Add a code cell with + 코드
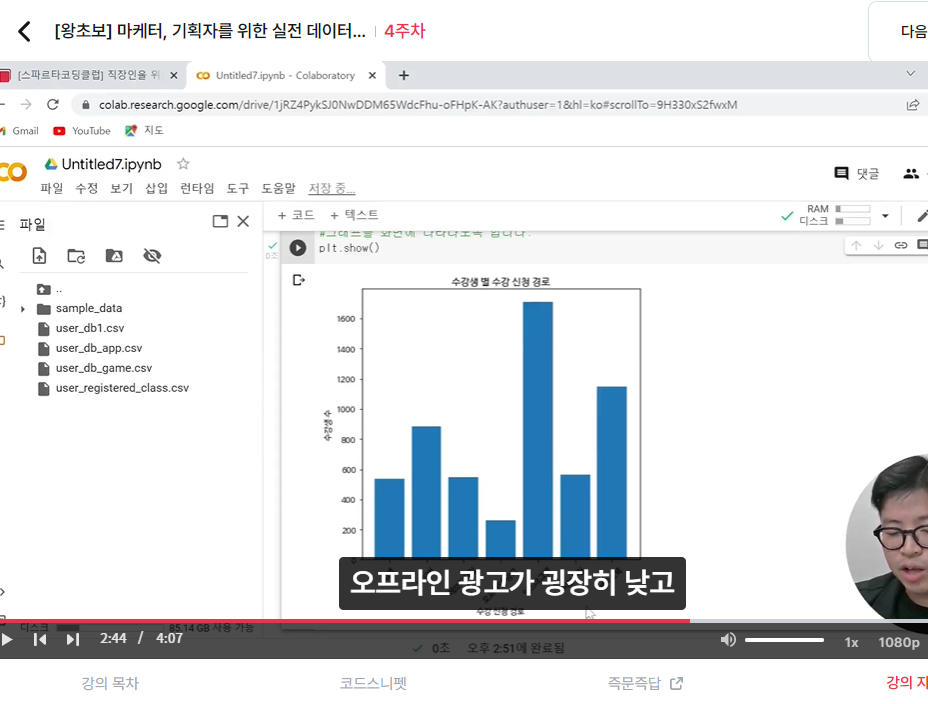The height and width of the screenshot is (704, 928). point(296,215)
